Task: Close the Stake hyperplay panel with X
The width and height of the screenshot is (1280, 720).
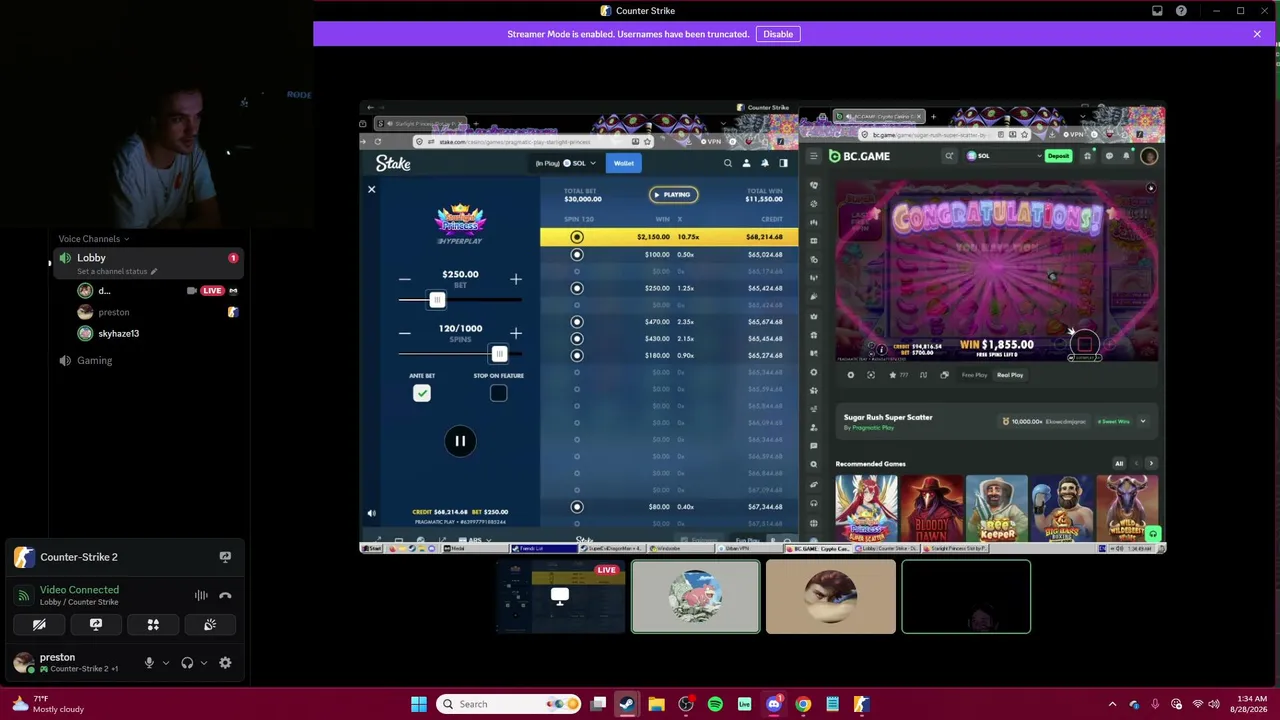Action: [x=371, y=189]
